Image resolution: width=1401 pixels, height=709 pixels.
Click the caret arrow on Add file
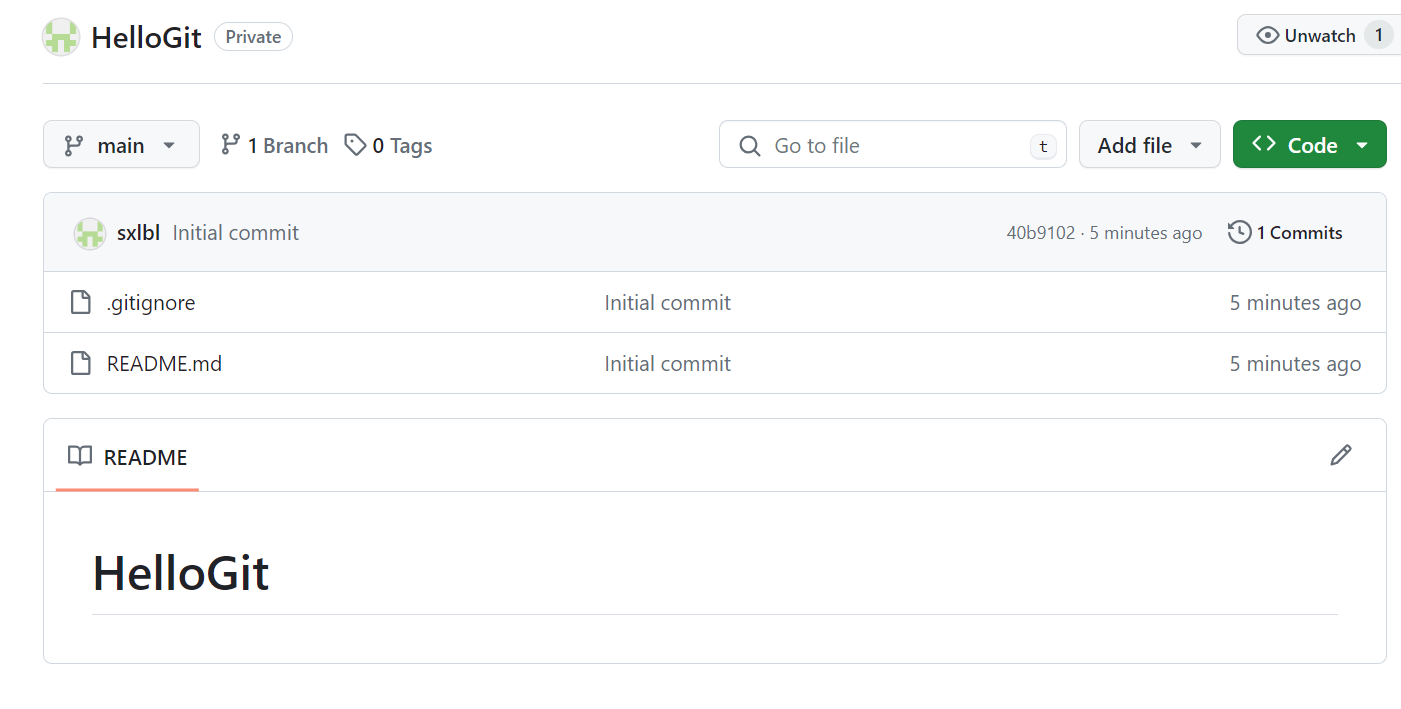[1195, 146]
